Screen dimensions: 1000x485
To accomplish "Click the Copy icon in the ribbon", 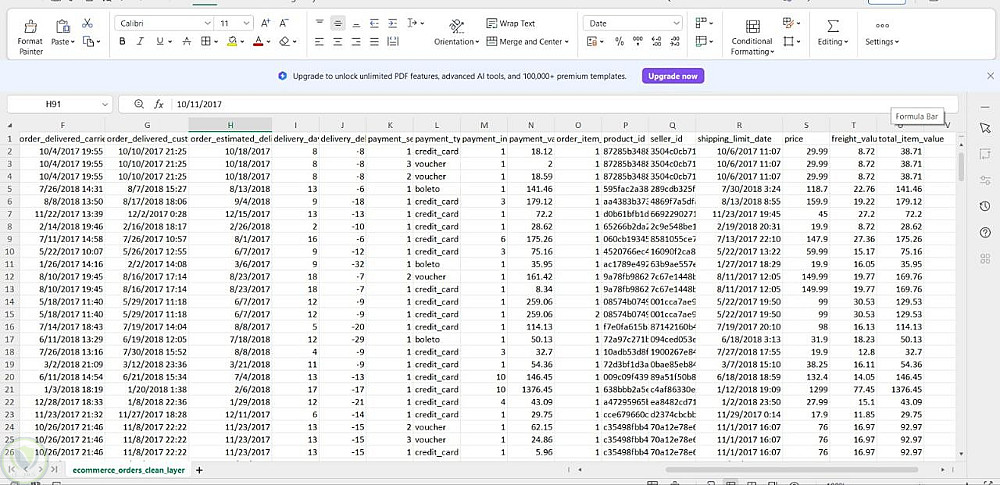I will click(88, 41).
